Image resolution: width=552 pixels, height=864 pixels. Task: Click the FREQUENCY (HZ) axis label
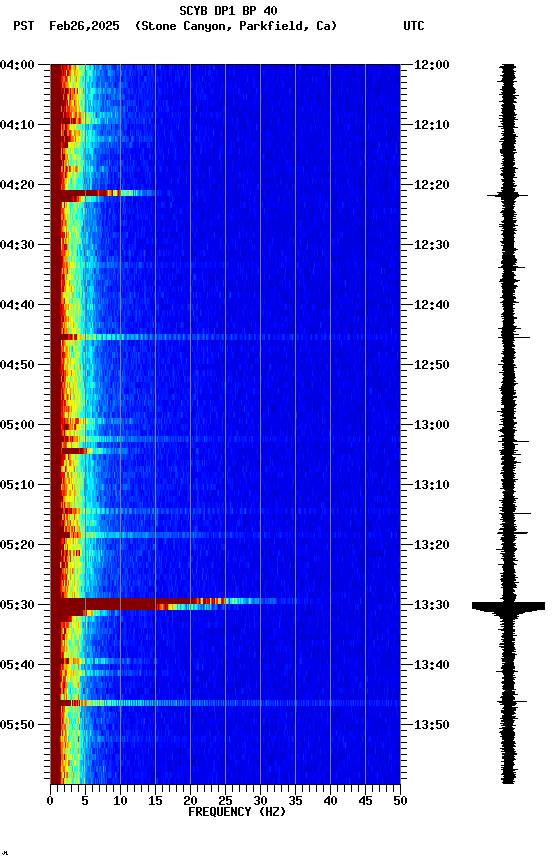(x=237, y=813)
